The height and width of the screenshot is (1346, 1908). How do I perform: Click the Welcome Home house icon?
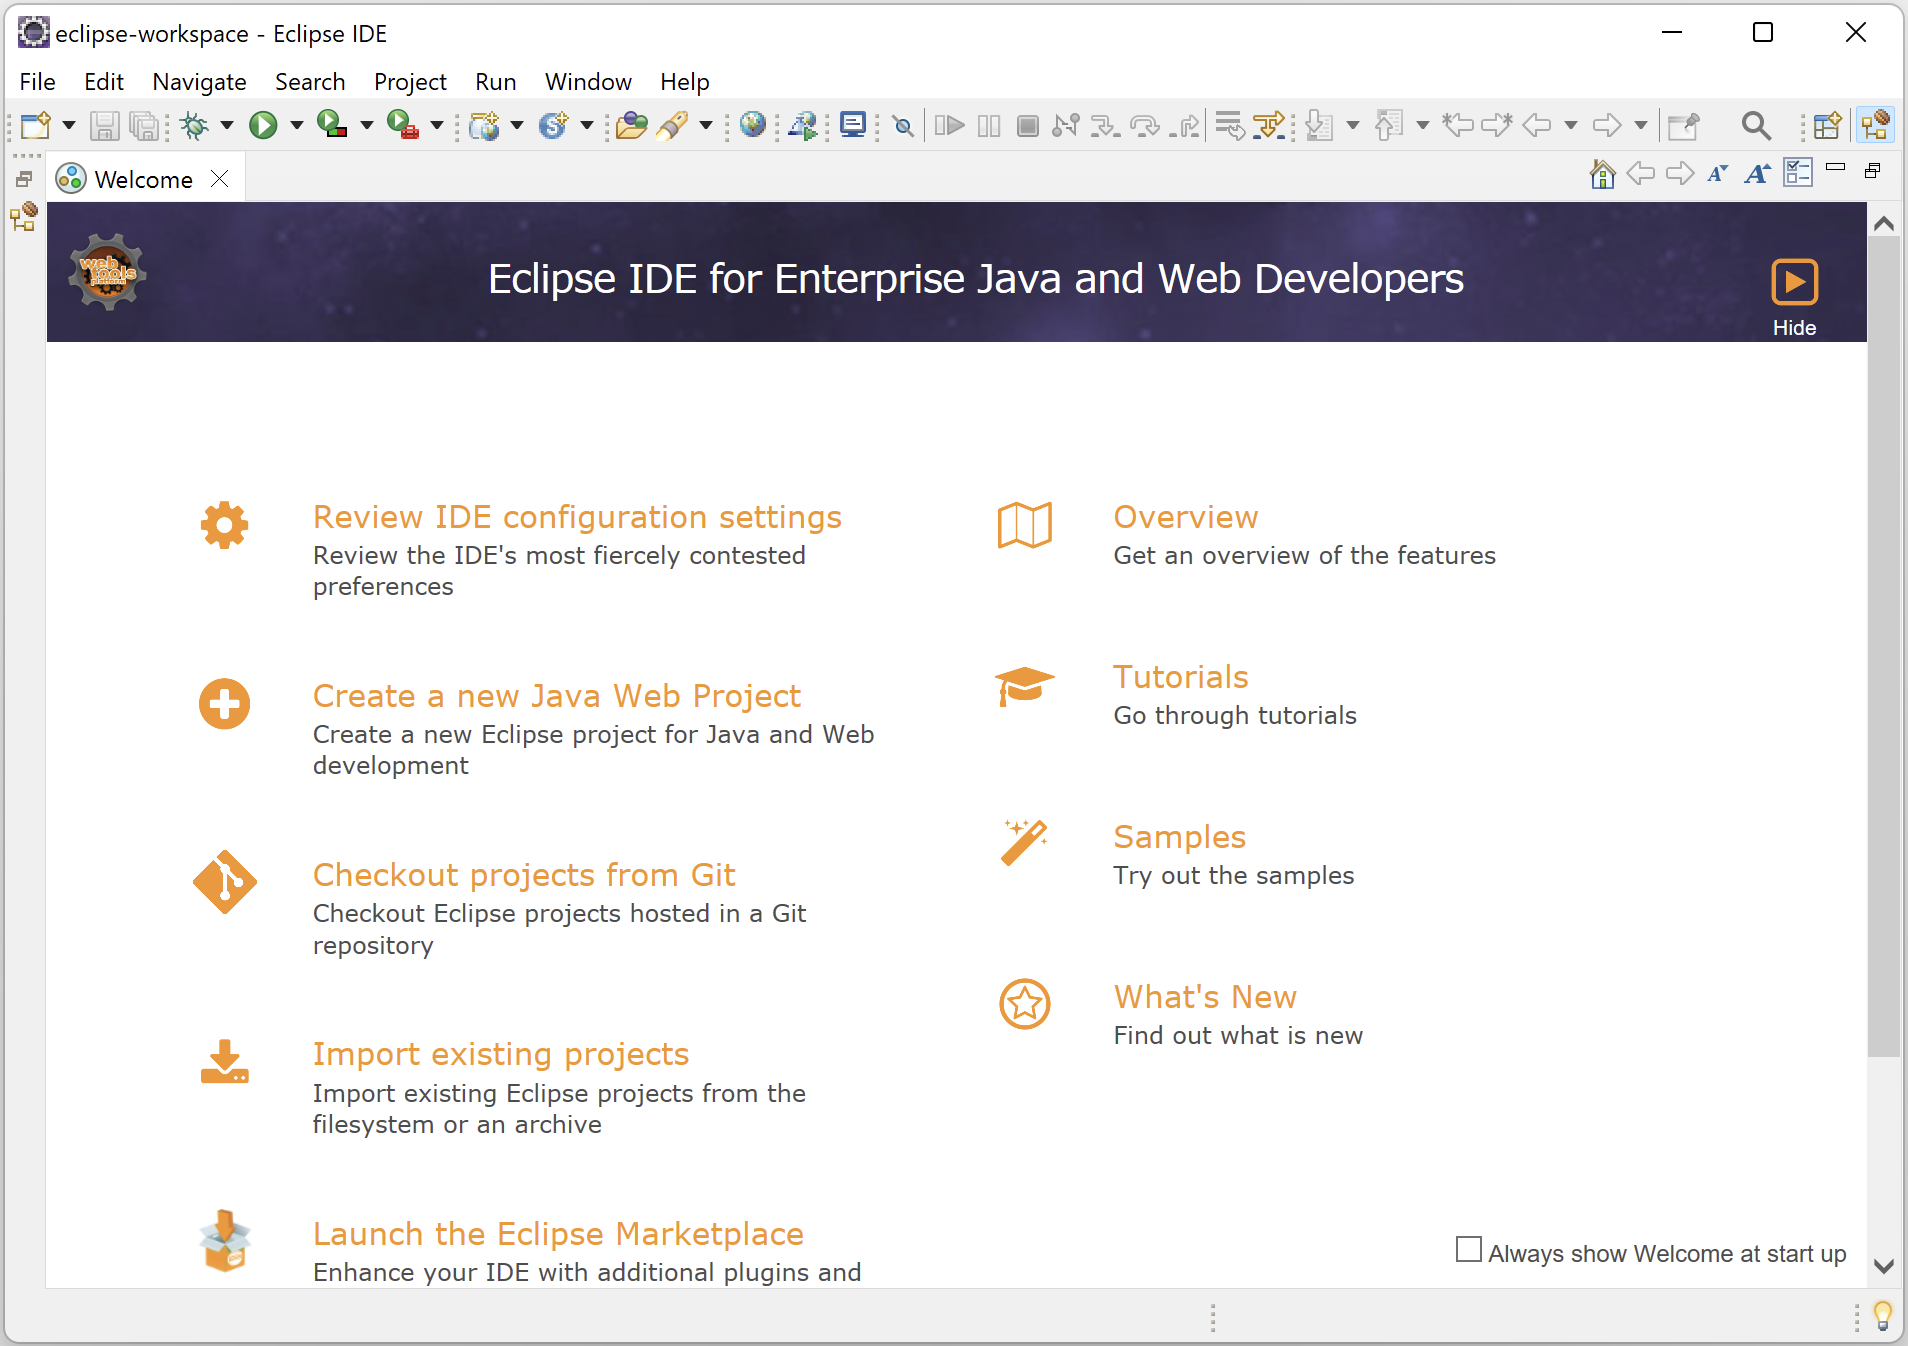coord(1602,174)
